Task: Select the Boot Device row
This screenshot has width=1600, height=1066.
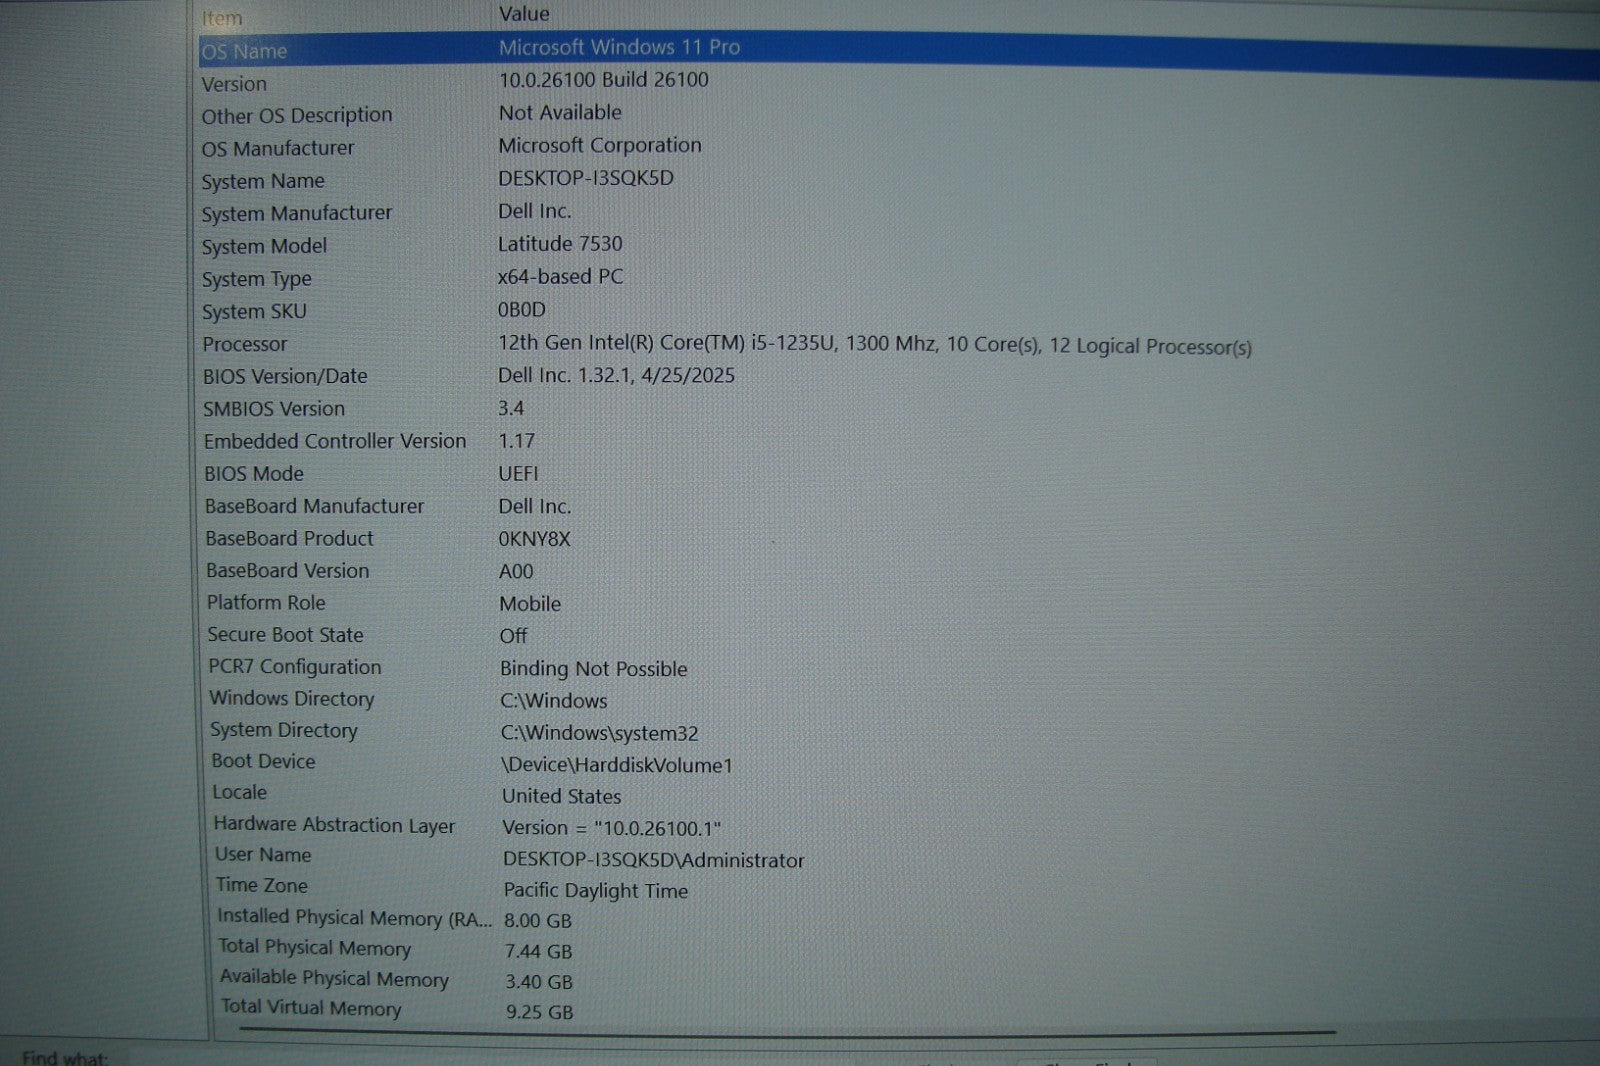Action: coord(263,761)
